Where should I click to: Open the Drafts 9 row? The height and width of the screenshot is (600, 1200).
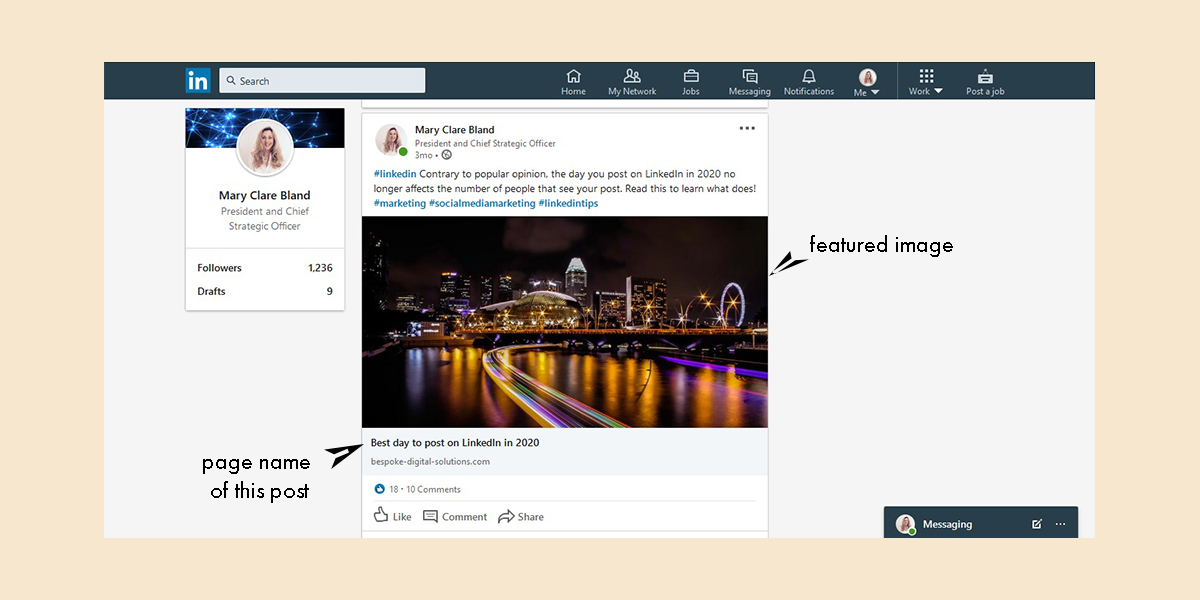265,291
